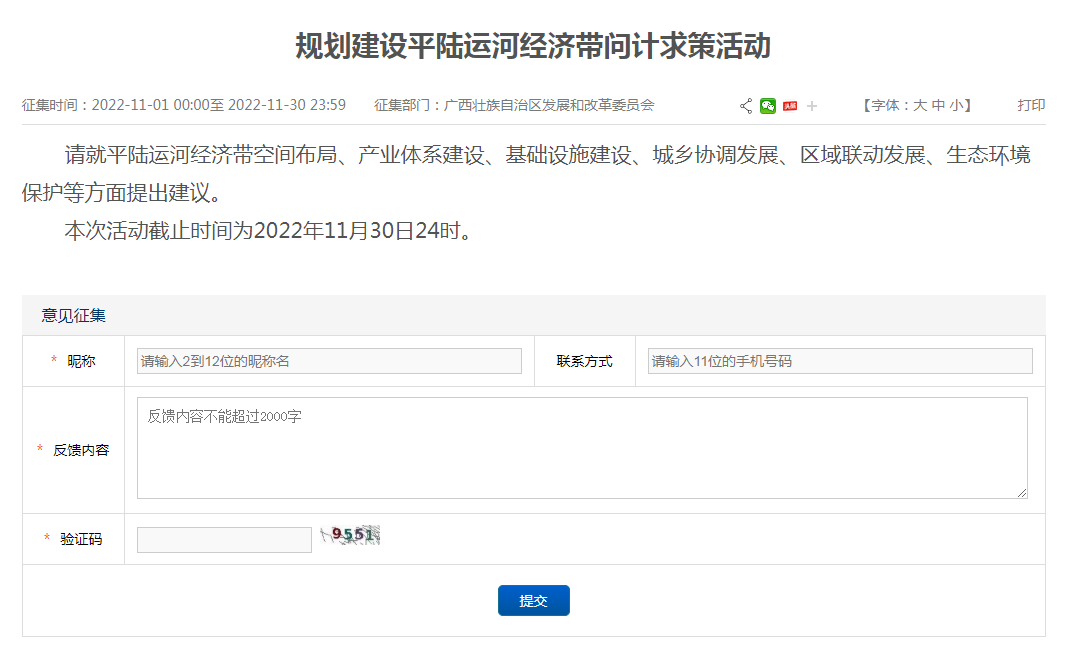This screenshot has height=659, width=1067.
Task: Set font size to medium (中)
Action: tap(938, 105)
